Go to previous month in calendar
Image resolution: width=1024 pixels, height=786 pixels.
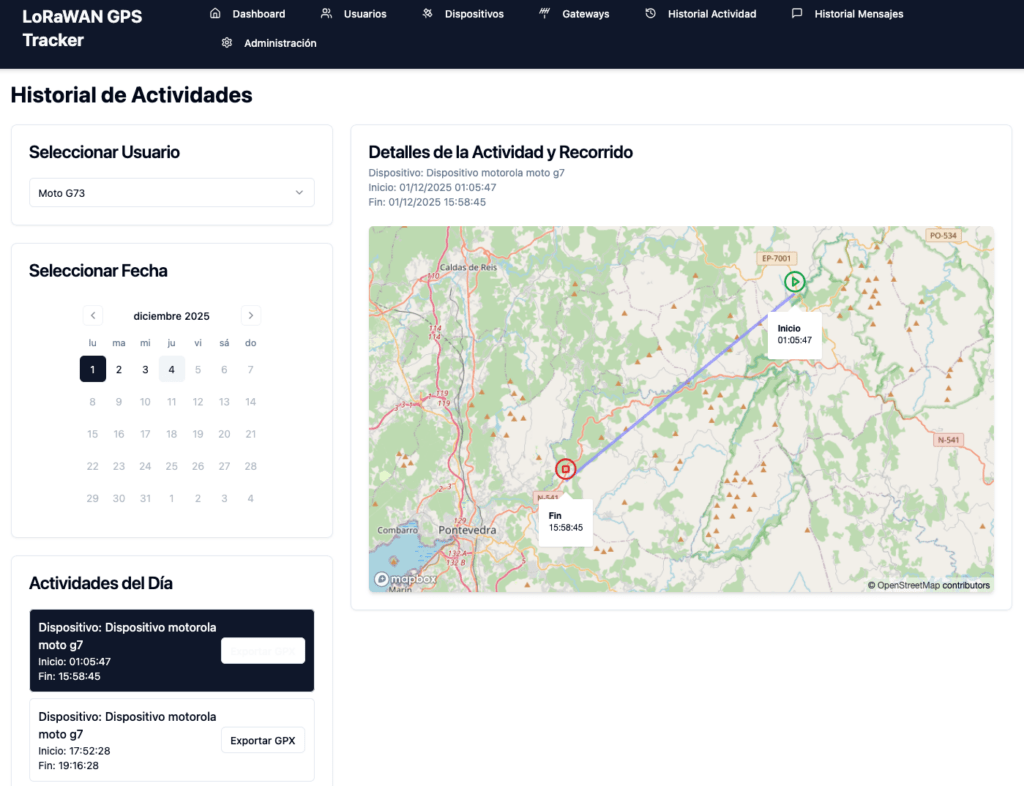pyautogui.click(x=93, y=316)
